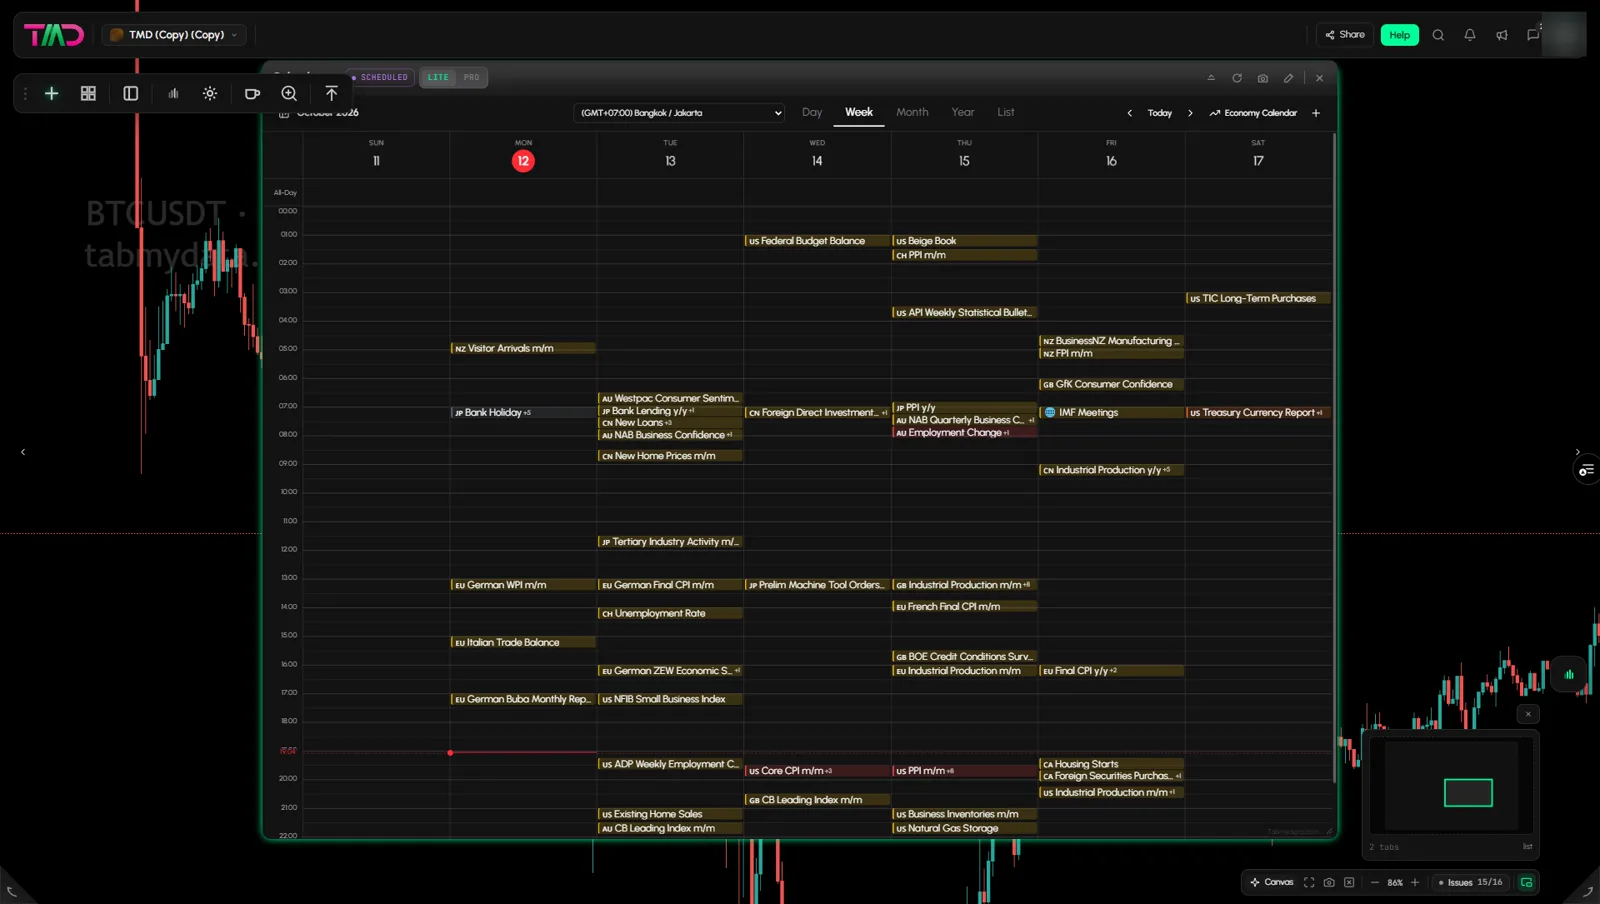Open the US TIC Long-Term Purchases event
The image size is (1600, 904).
[1258, 298]
